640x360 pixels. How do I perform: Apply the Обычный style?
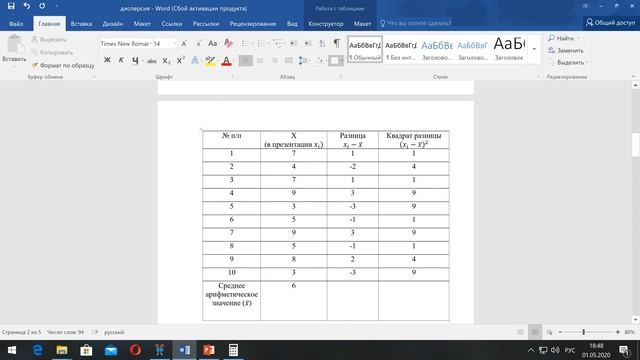[x=365, y=49]
